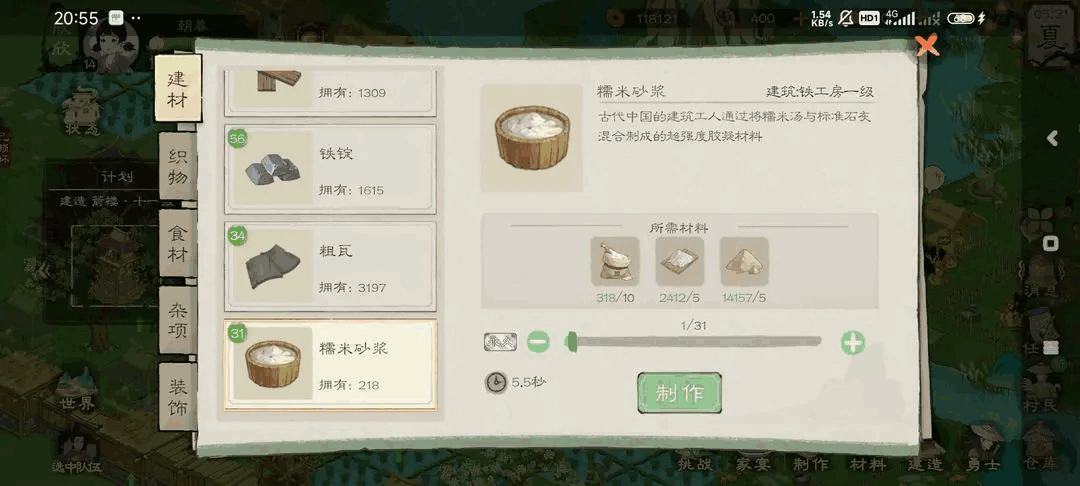The height and width of the screenshot is (486, 1080).
Task: Click the rice sack ingredient icon
Action: 615,262
